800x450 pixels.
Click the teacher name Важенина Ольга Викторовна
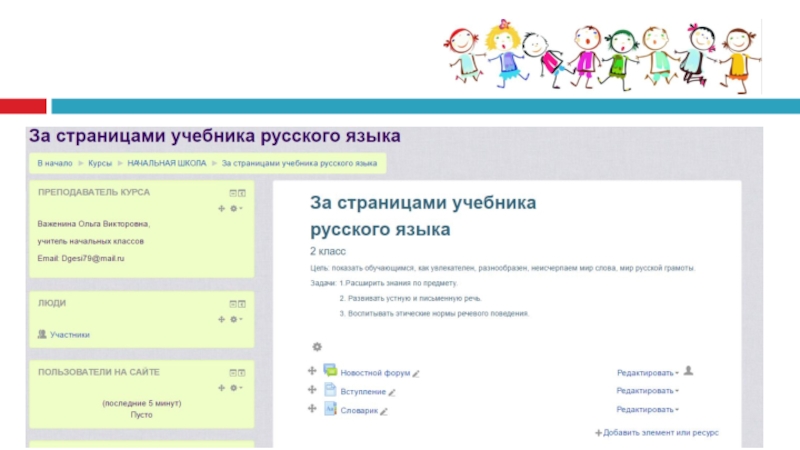(x=93, y=224)
